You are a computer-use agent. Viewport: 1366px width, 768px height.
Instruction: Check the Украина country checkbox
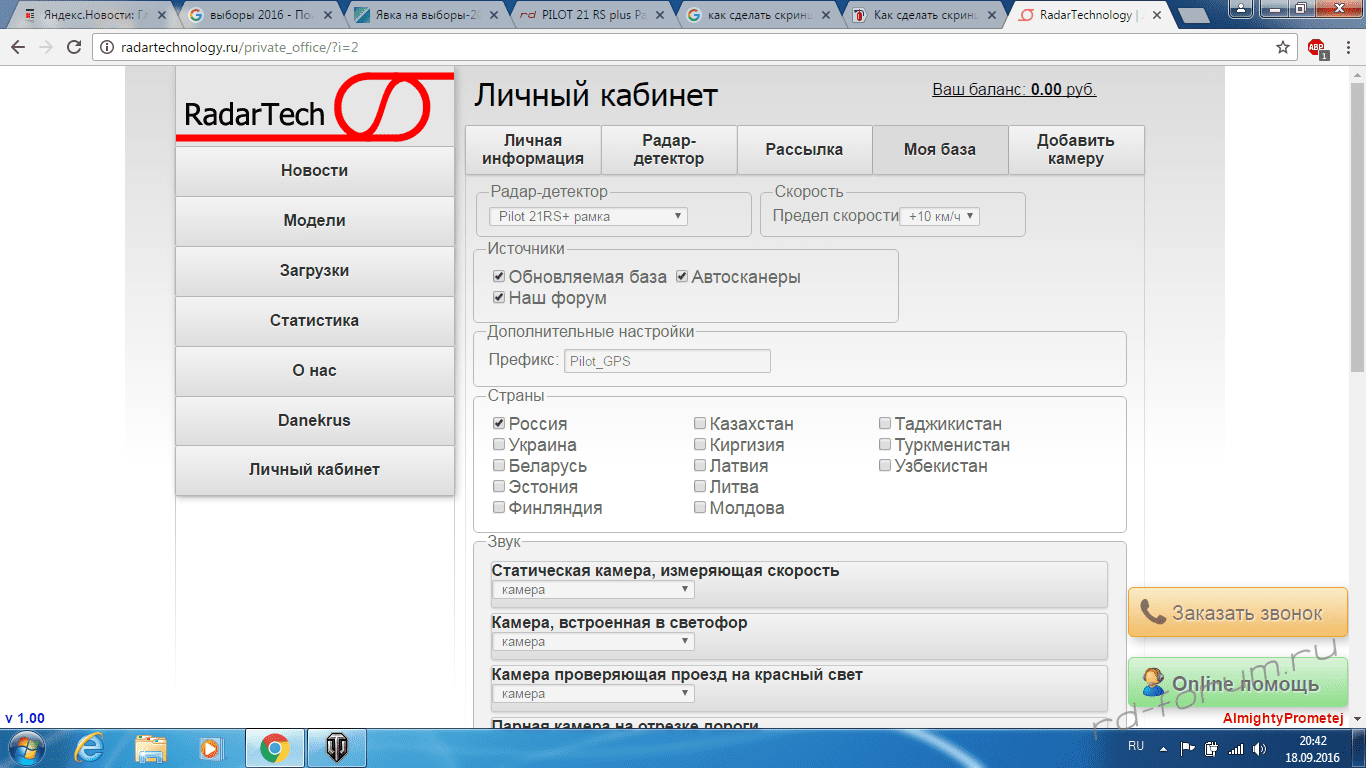[x=499, y=445]
